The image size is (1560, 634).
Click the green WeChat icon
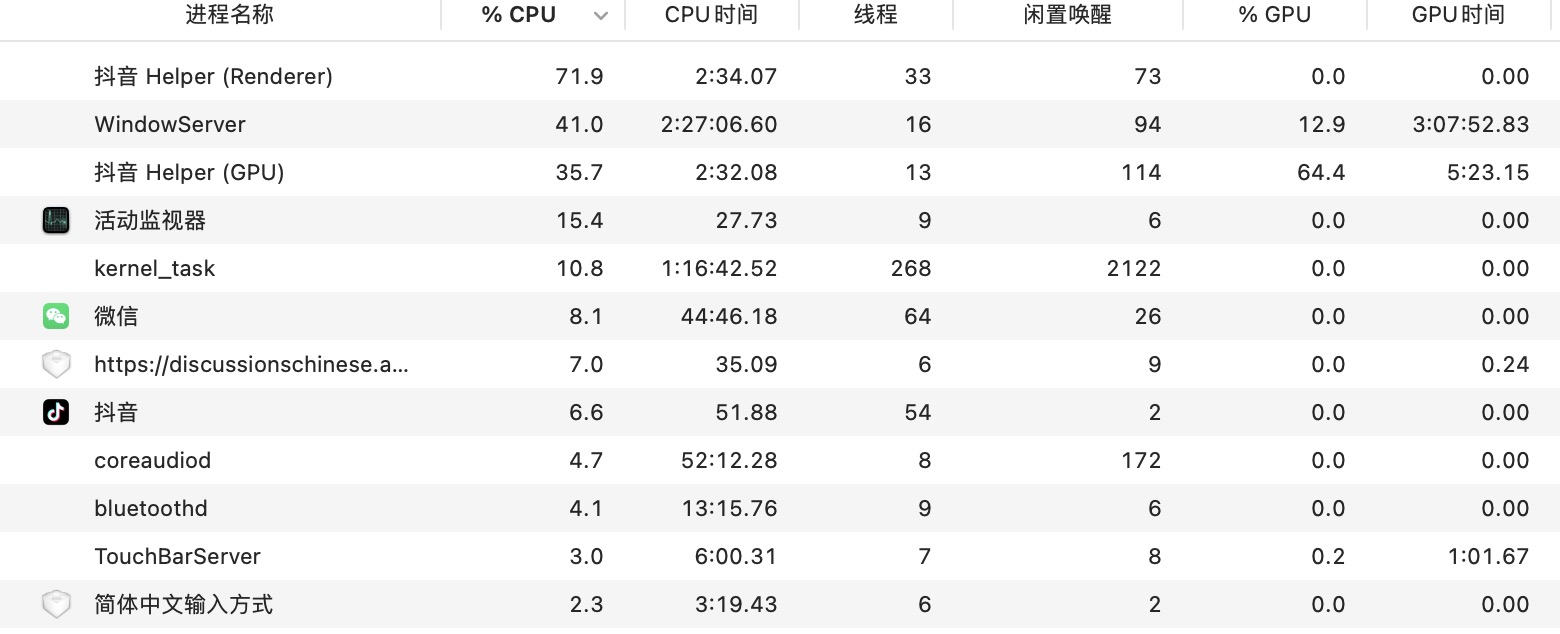coord(56,317)
